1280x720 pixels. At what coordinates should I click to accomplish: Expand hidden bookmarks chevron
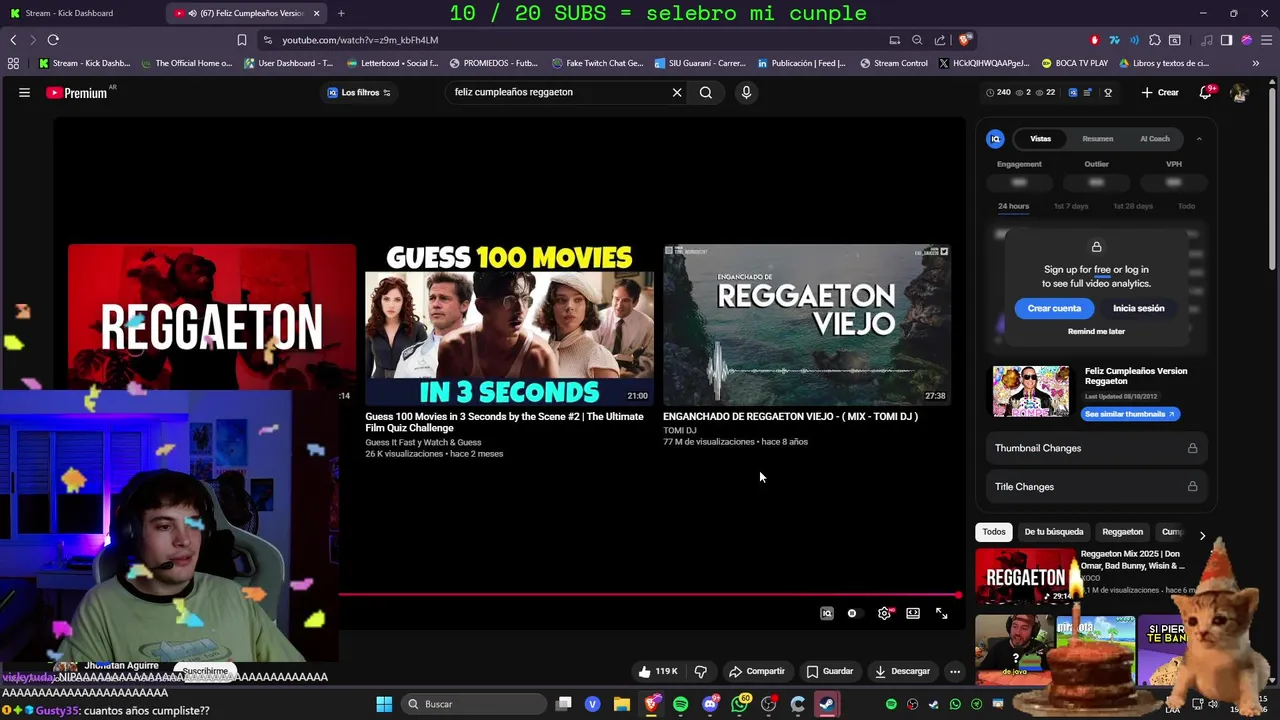tap(1256, 63)
